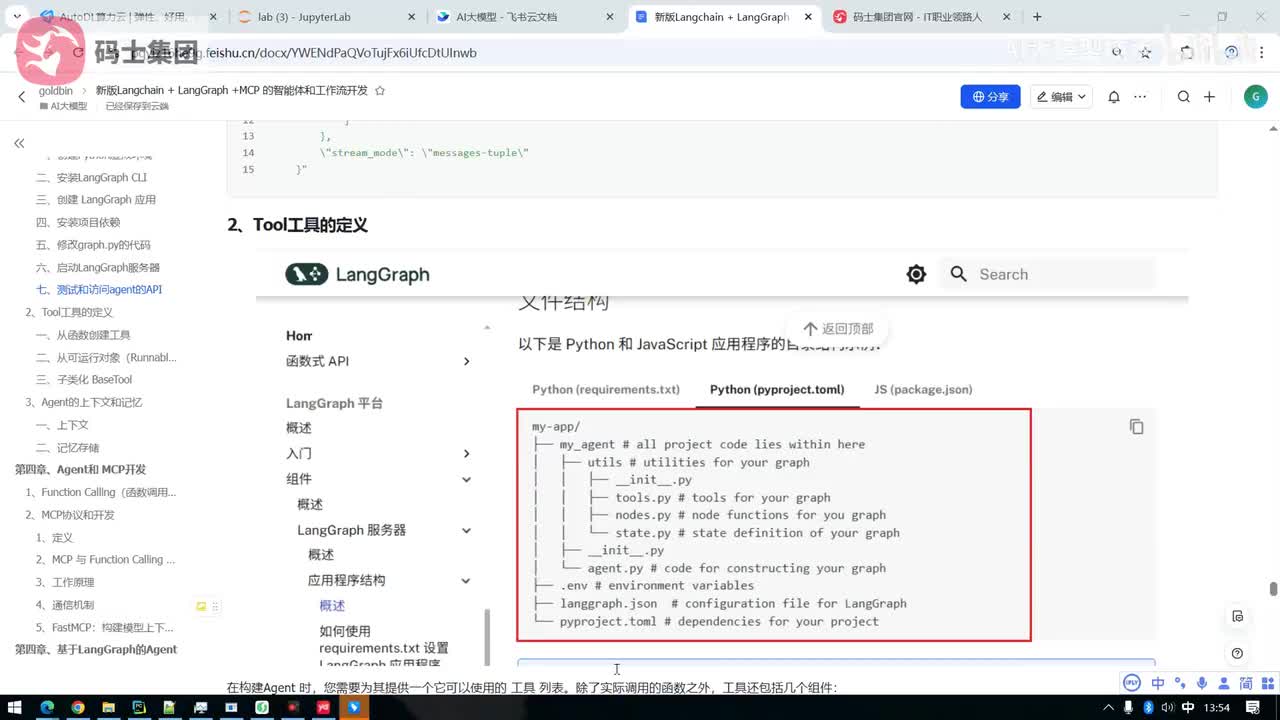The height and width of the screenshot is (720, 1280).
Task: Jump to 二、记忆存储 outline item
Action: click(68, 447)
